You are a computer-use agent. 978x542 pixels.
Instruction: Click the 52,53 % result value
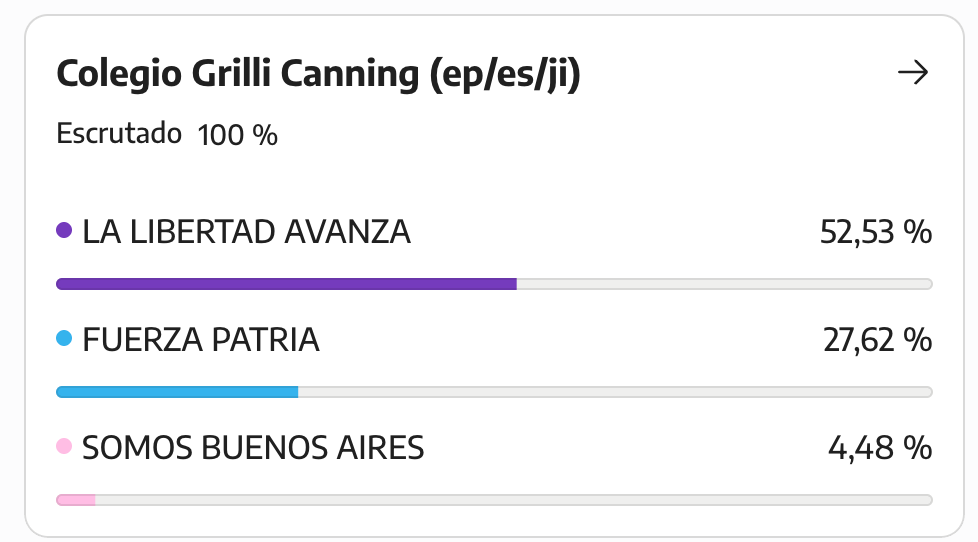click(876, 232)
